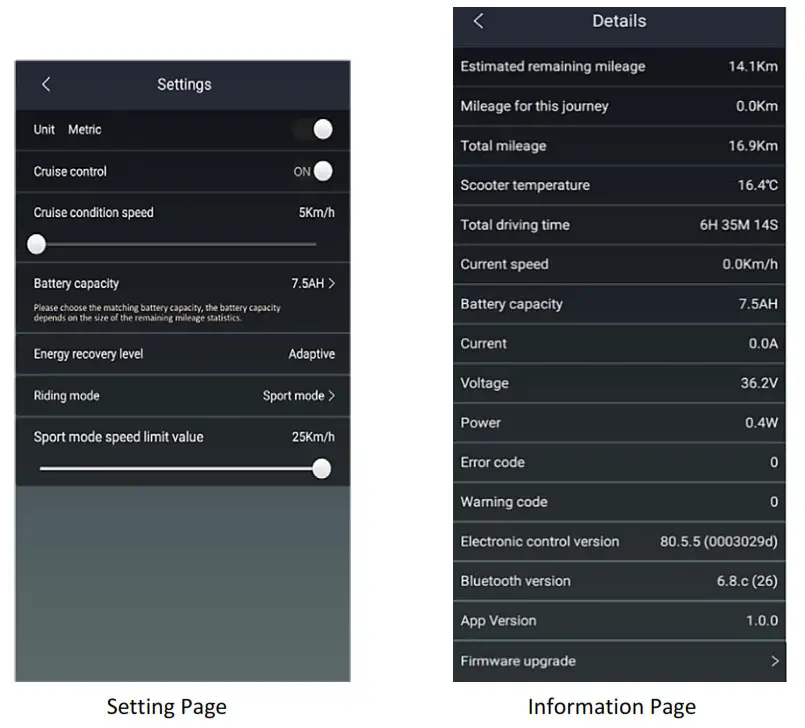Click the 80.5.5 (0003029d) version value

719,542
